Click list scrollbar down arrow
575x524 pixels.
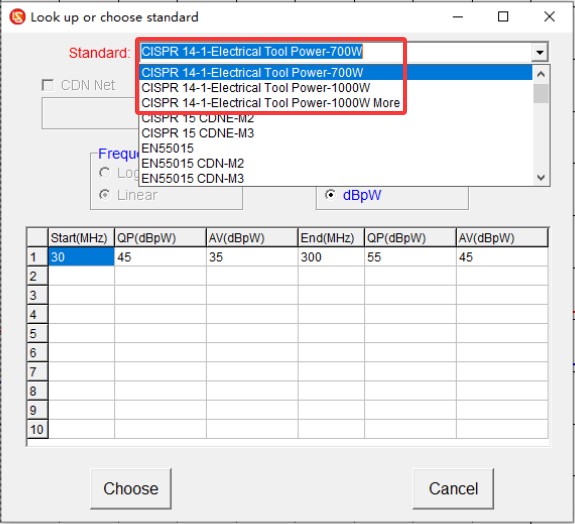click(541, 177)
